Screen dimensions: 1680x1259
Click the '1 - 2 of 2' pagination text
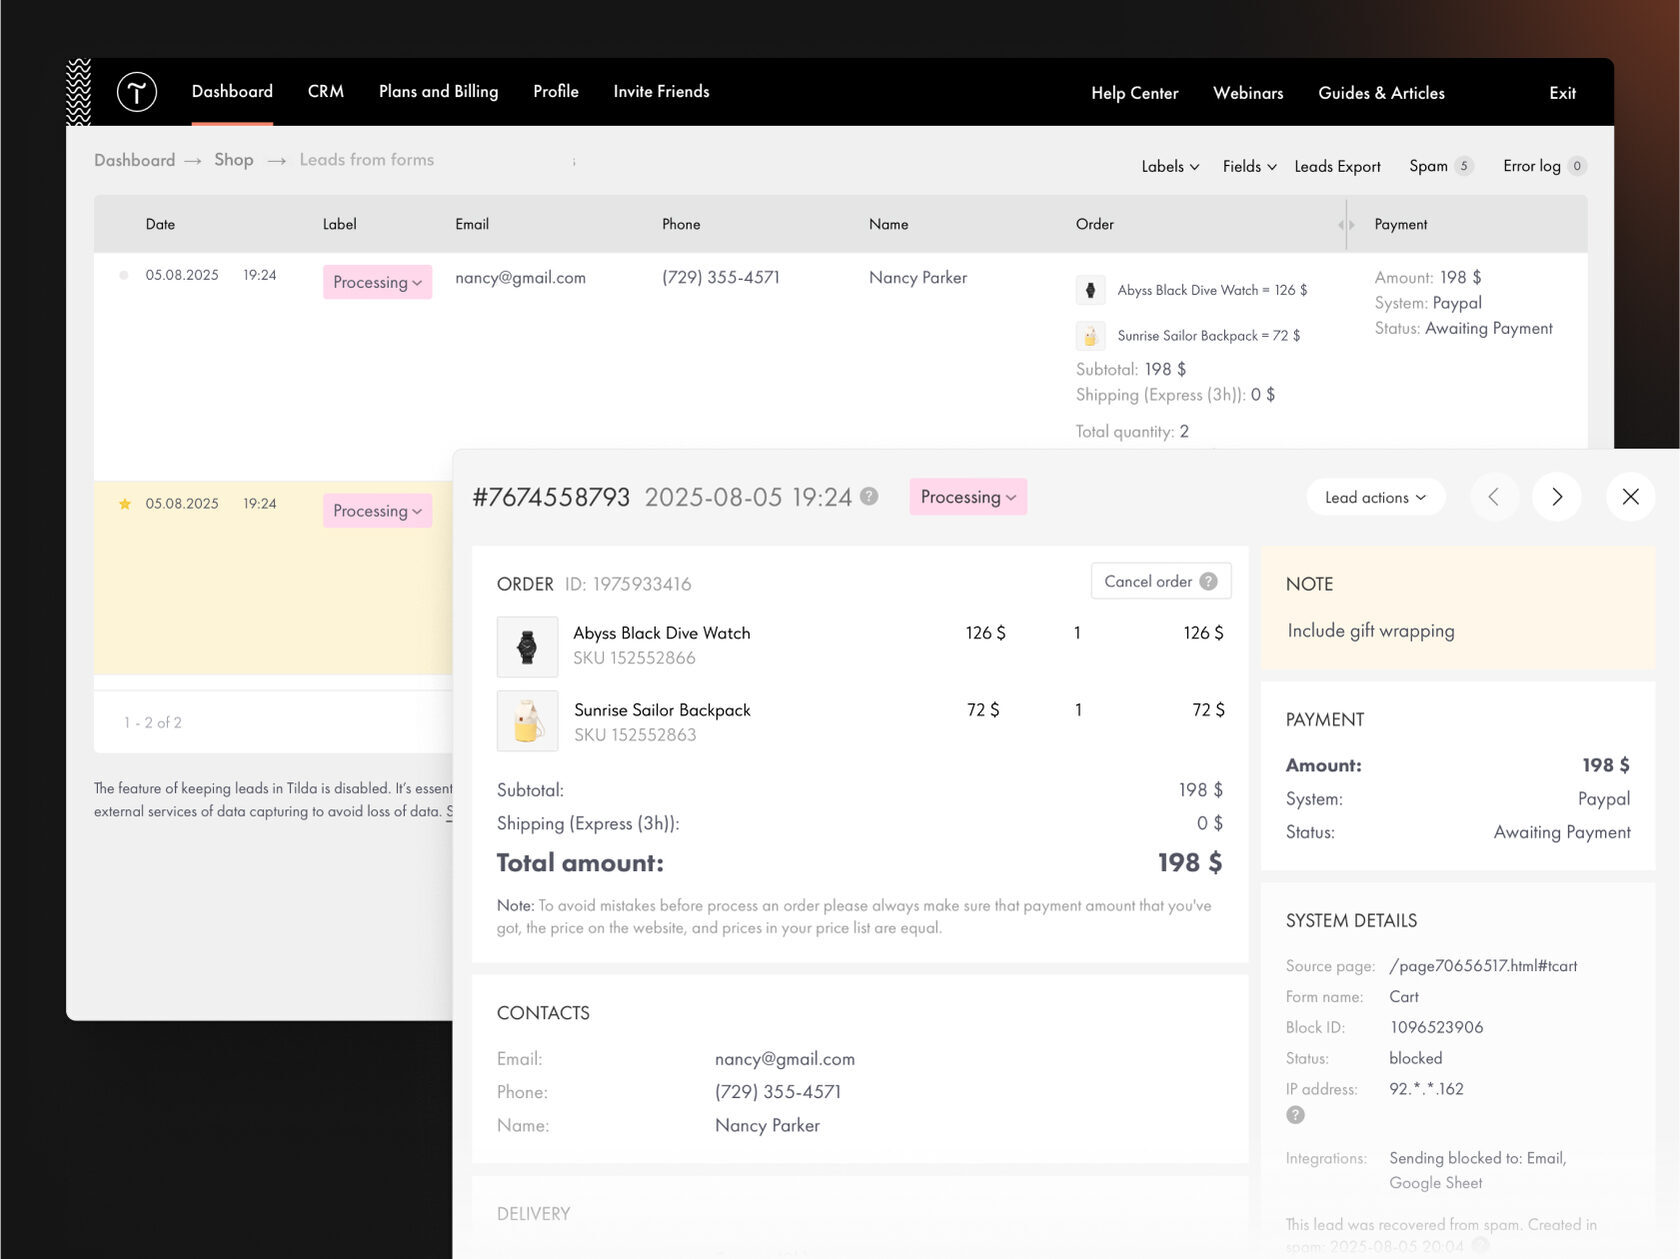point(153,723)
